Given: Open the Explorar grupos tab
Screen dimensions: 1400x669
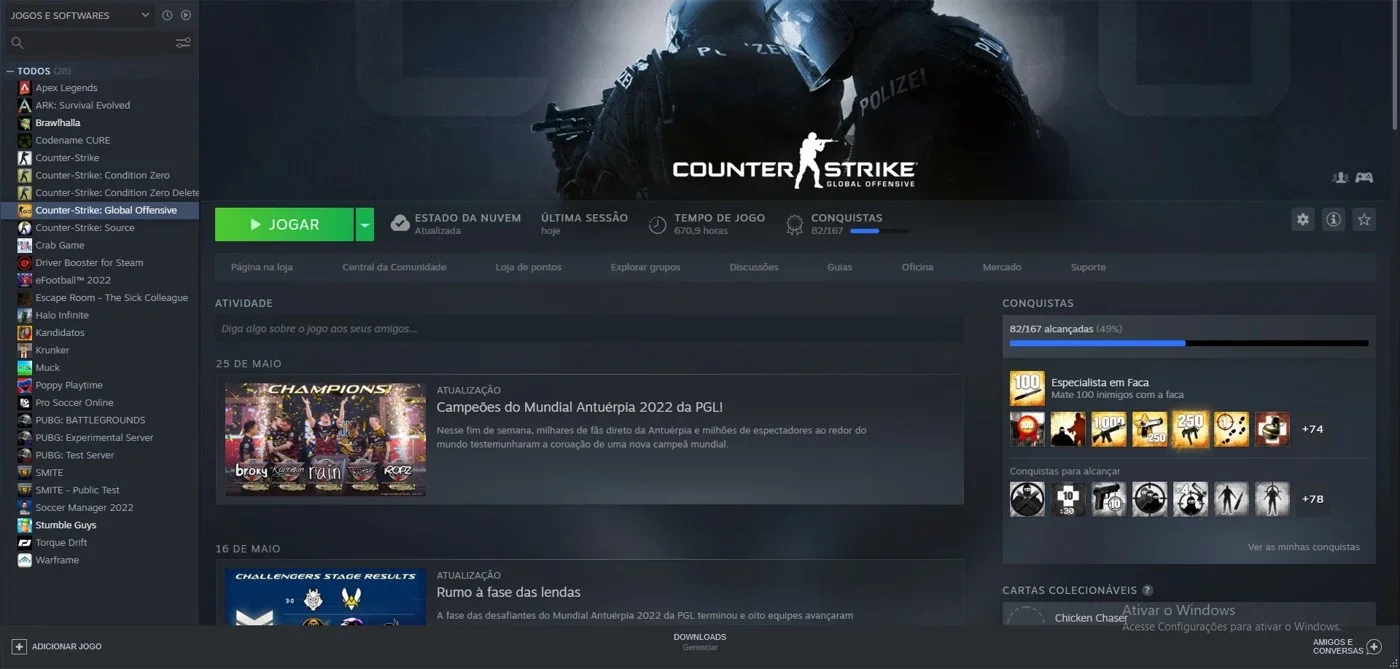Looking at the screenshot, I should (645, 267).
